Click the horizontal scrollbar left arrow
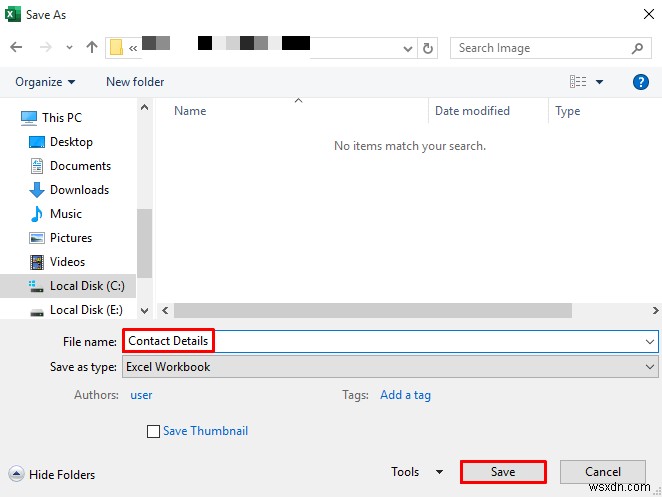Viewport: 662px width, 497px height. point(165,311)
